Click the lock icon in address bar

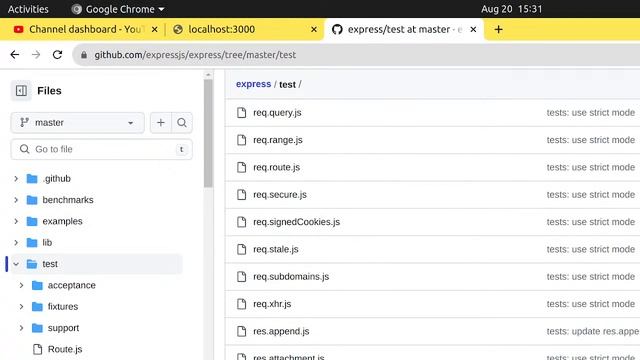point(84,55)
